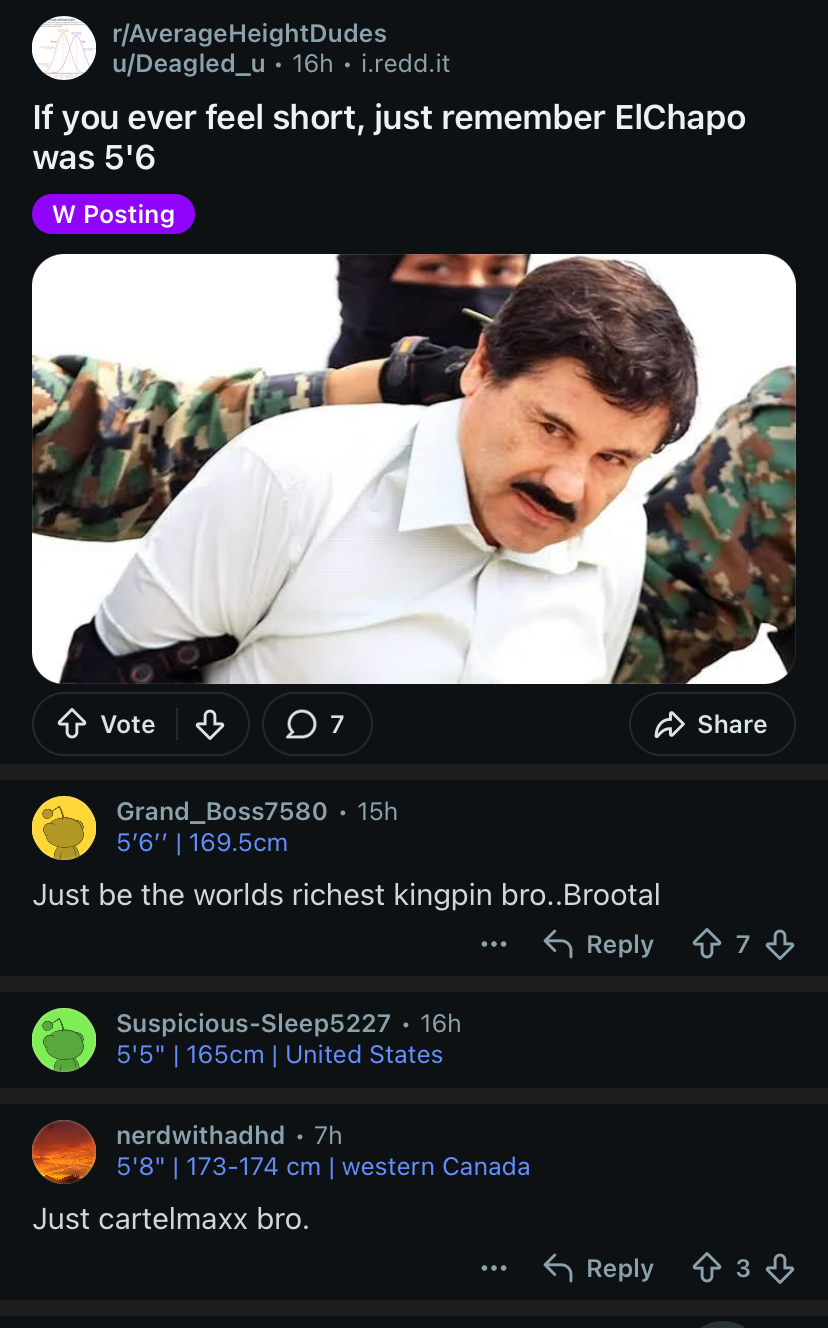Open the overflow menu on Grand_Boss7580's comment
Image resolution: width=828 pixels, height=1328 pixels.
point(494,944)
